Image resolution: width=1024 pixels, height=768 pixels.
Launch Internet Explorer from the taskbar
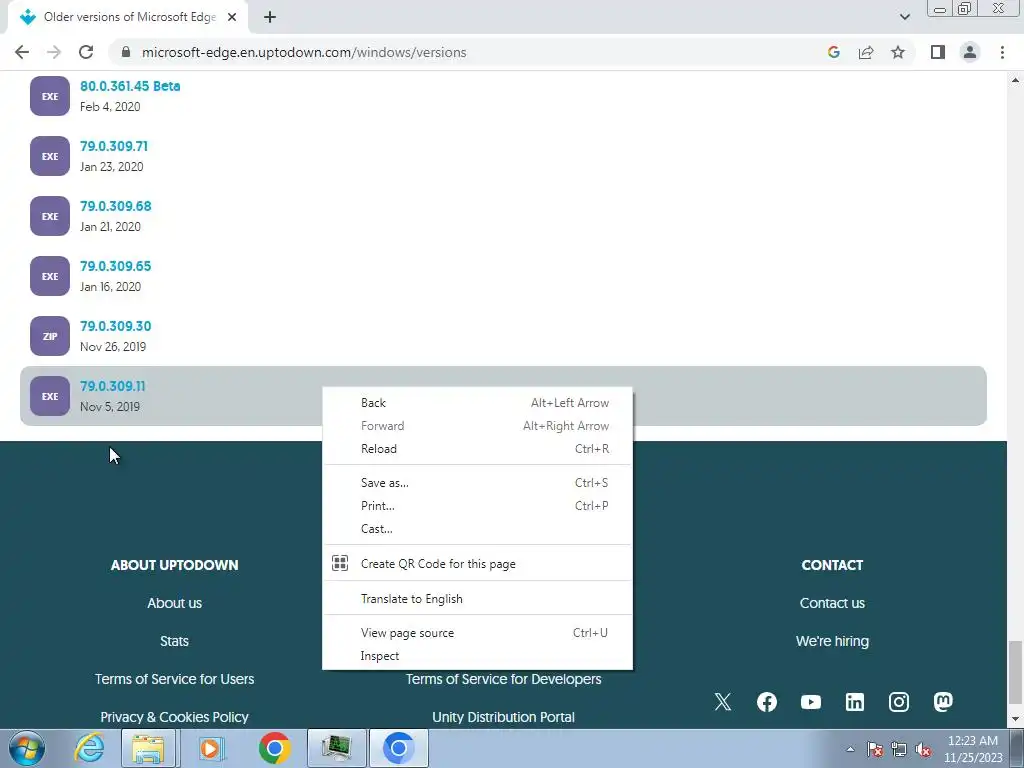point(89,748)
